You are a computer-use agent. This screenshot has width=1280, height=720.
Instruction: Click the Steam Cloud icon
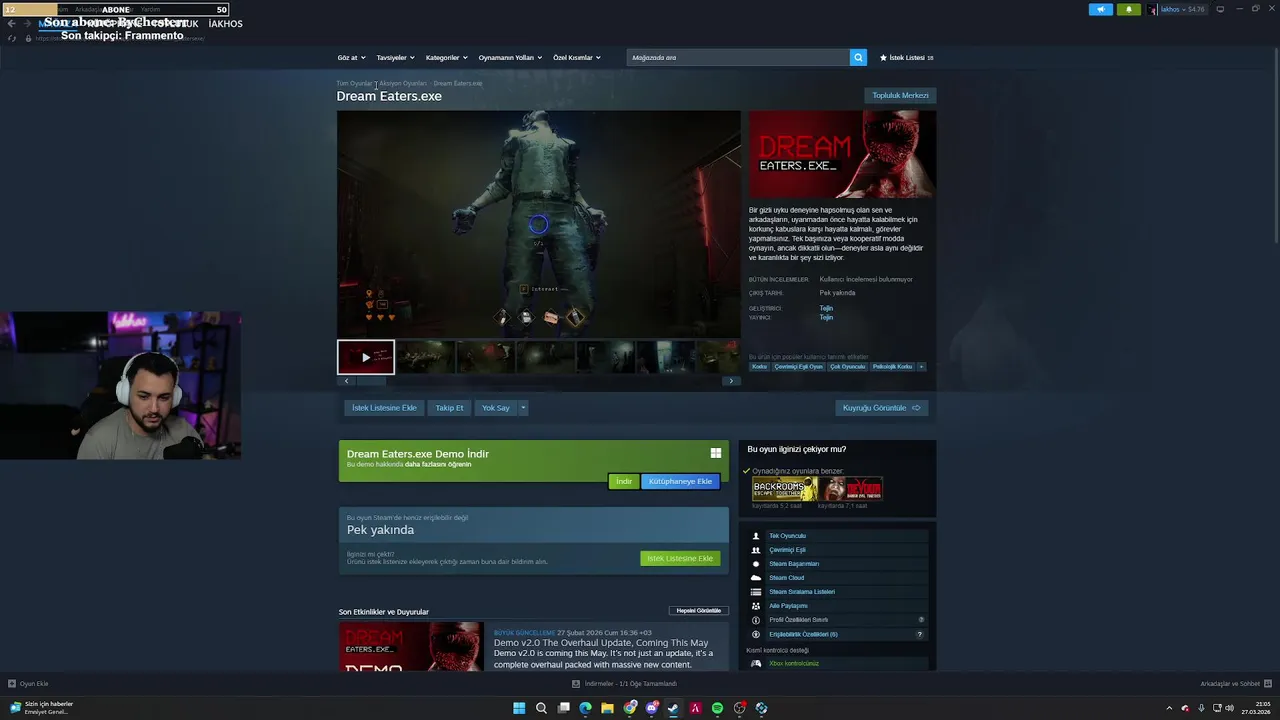click(756, 578)
